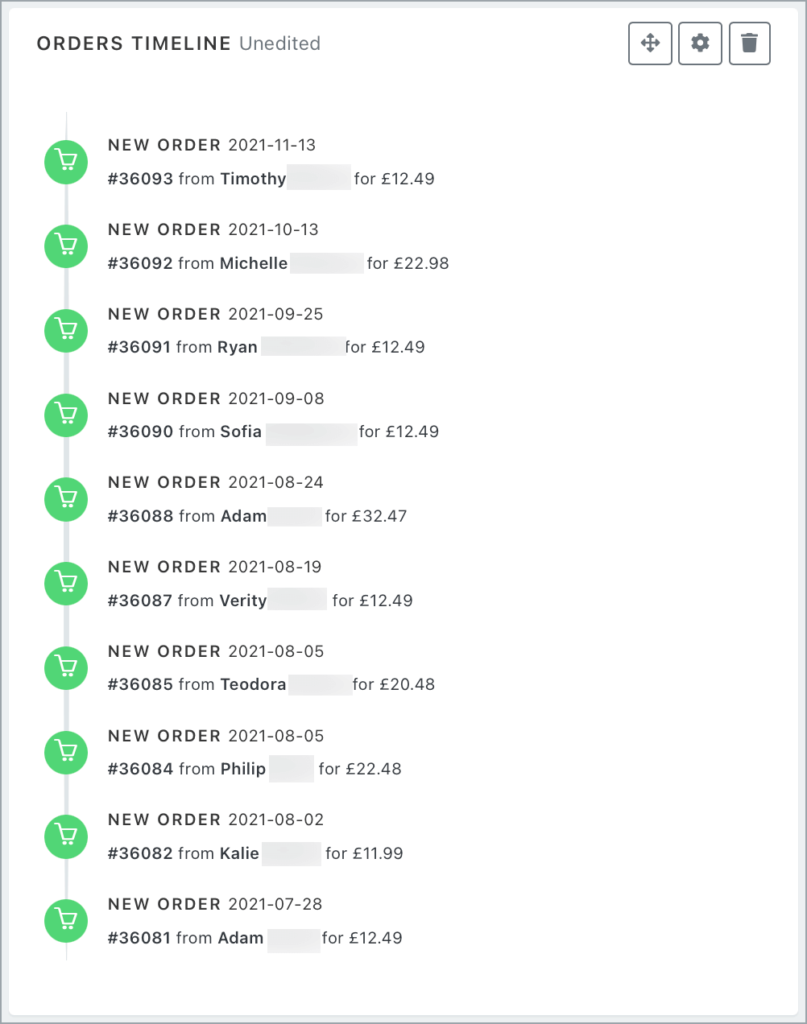807x1024 pixels.
Task: Select cart icon next to order #36091
Action: (67, 330)
